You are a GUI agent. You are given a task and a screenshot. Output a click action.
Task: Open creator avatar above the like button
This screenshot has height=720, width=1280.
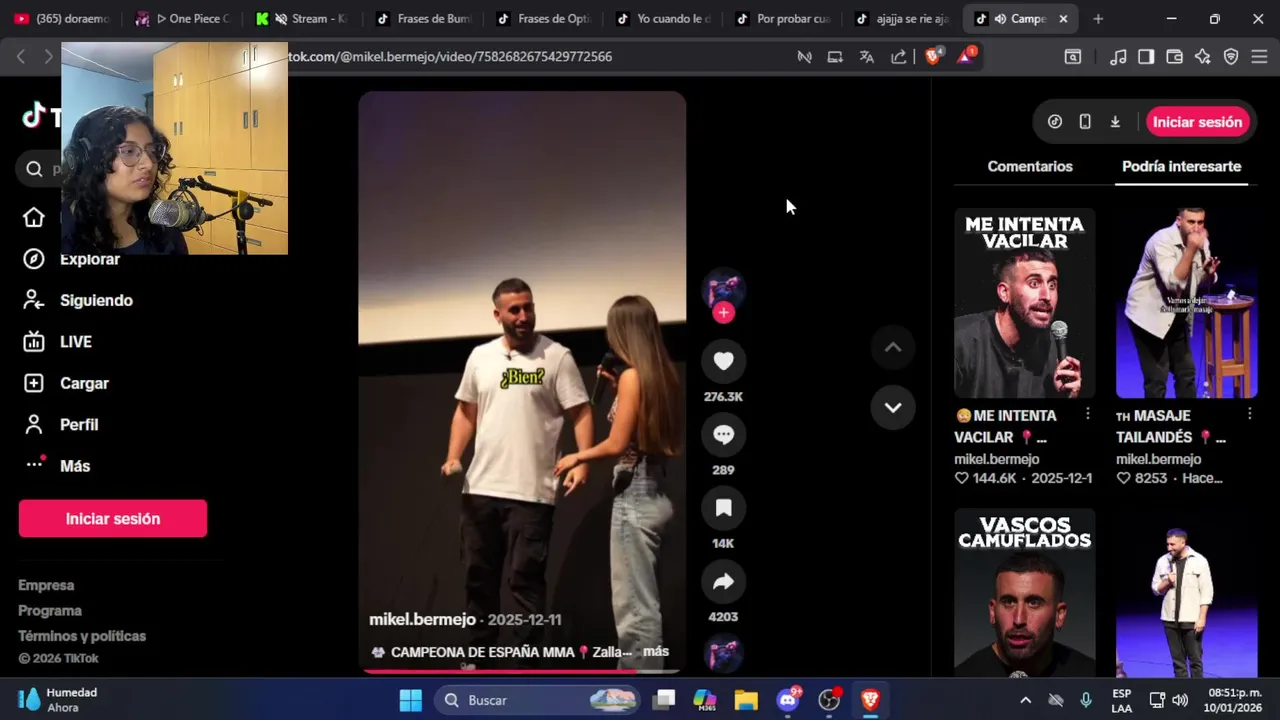pos(723,290)
